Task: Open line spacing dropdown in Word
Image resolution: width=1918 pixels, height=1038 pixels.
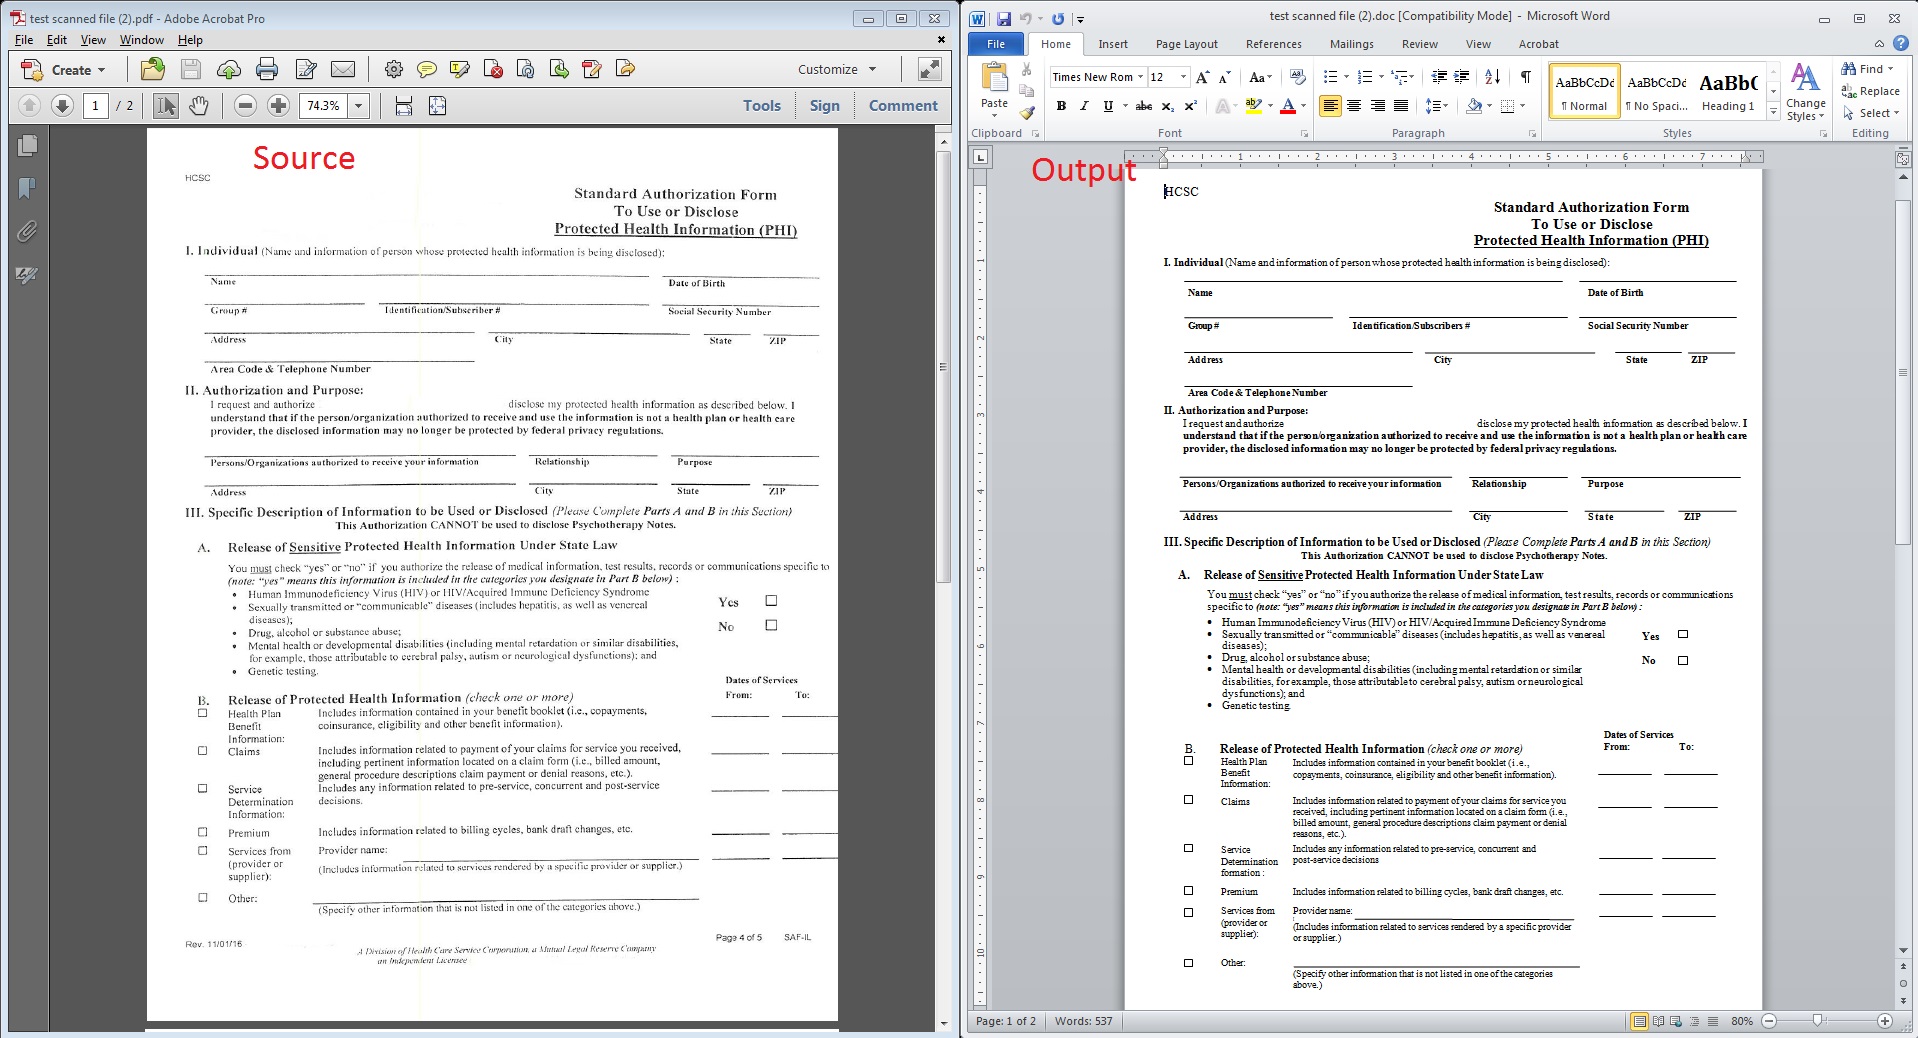Action: (1437, 106)
